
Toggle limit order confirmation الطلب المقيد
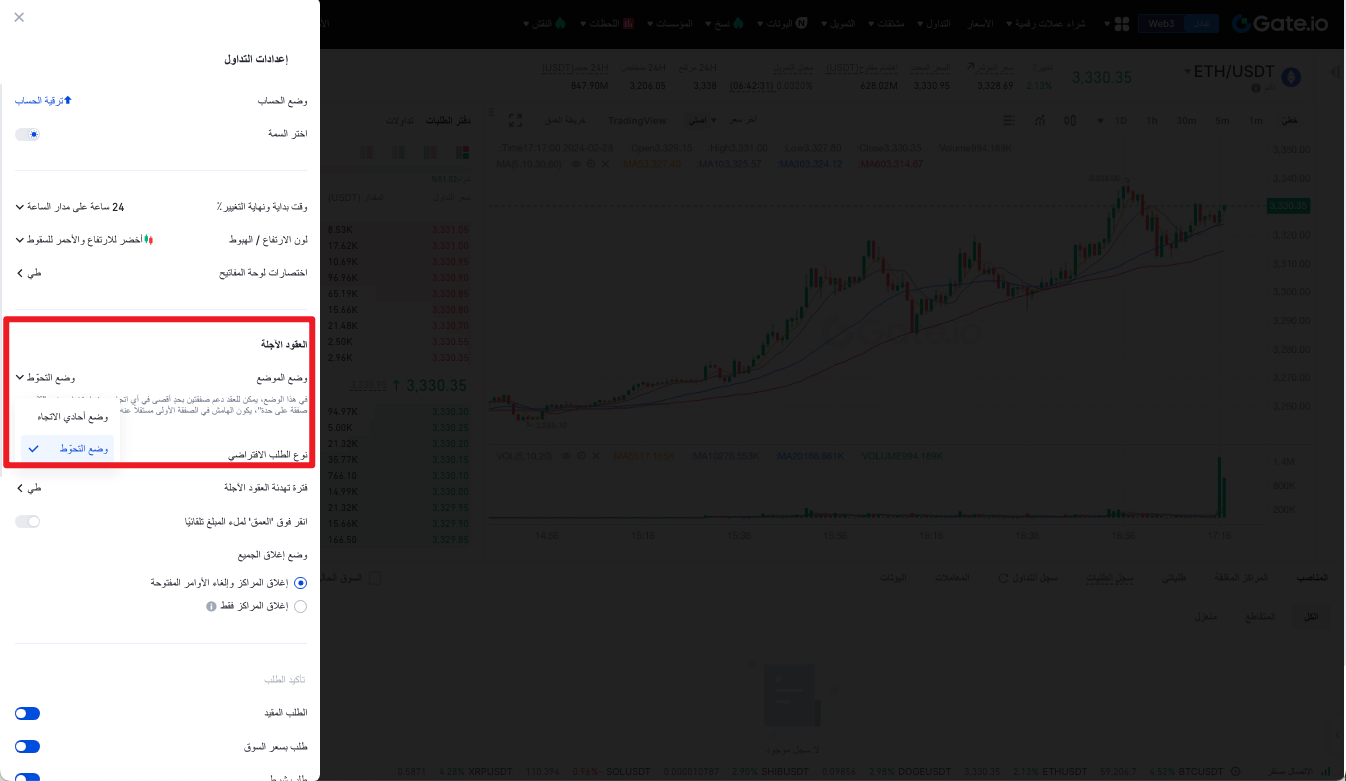tap(27, 713)
